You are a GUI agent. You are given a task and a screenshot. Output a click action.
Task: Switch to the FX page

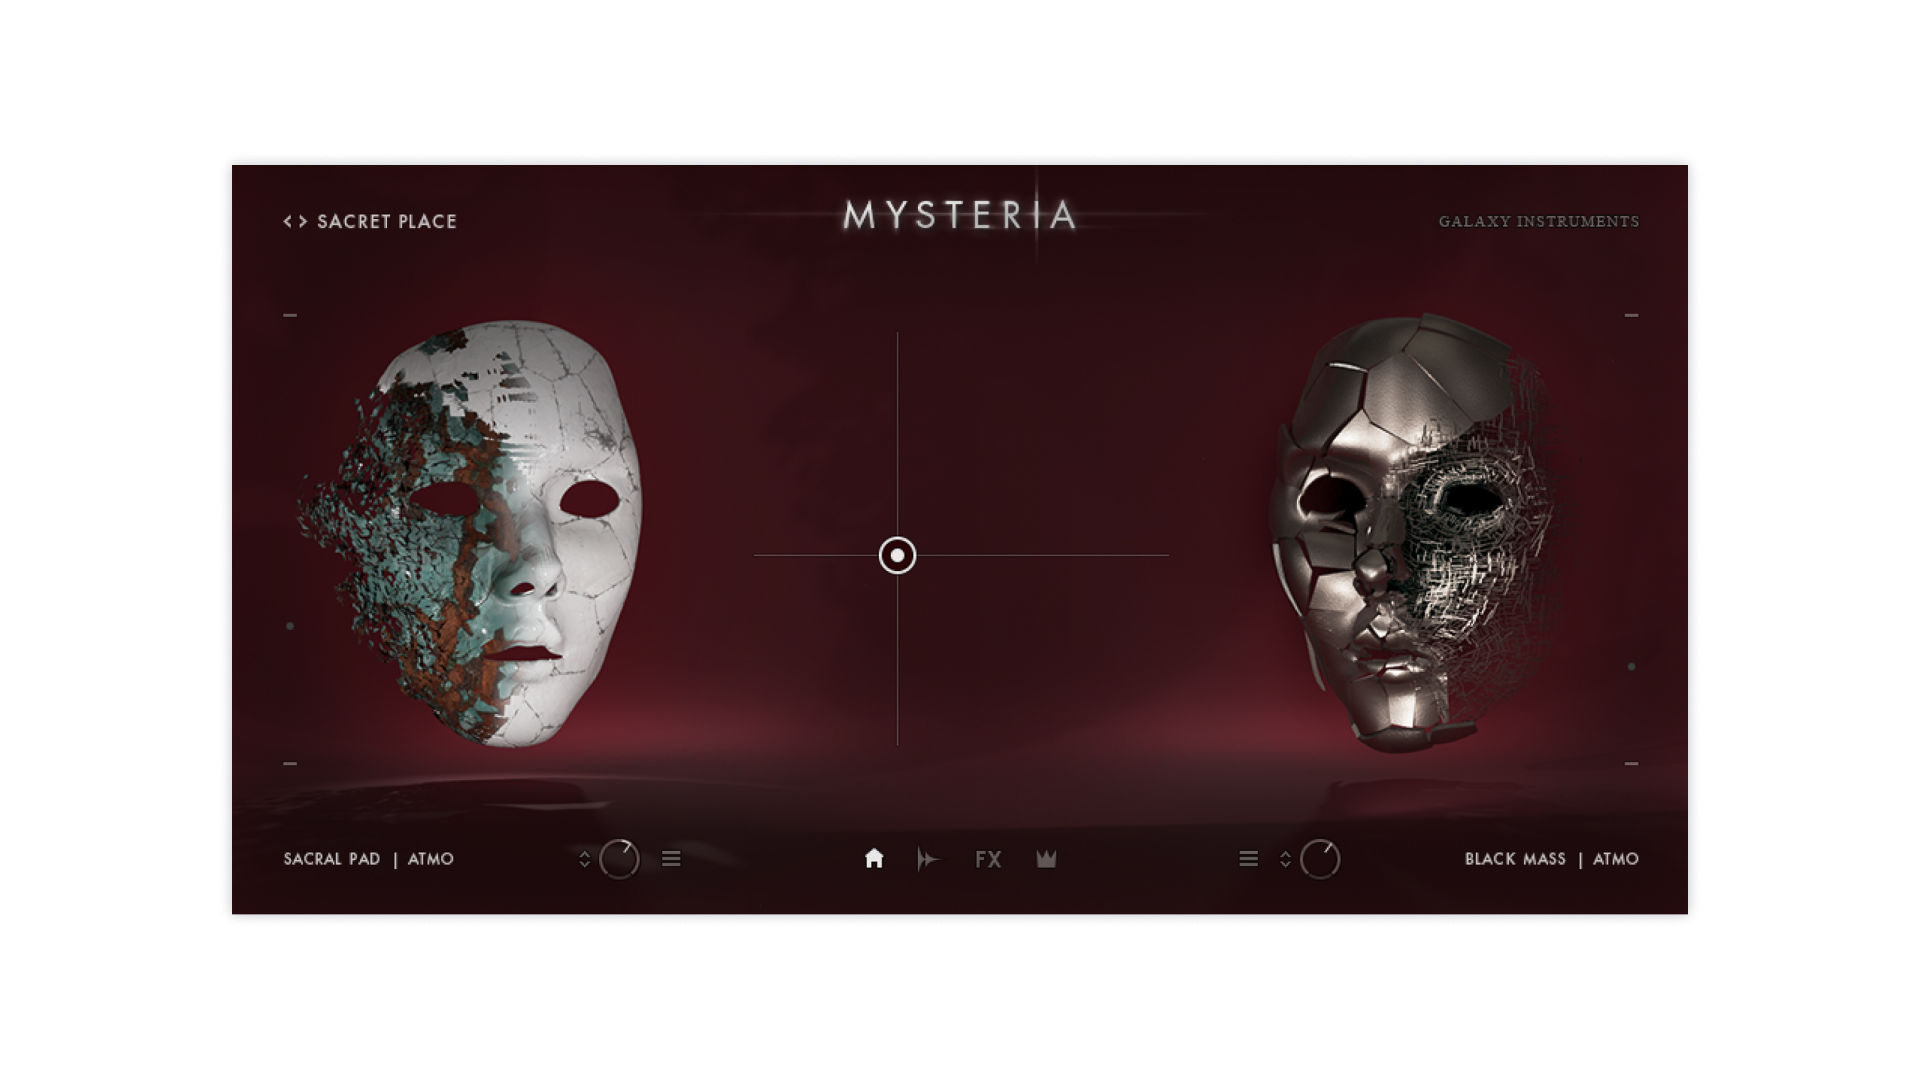point(988,859)
